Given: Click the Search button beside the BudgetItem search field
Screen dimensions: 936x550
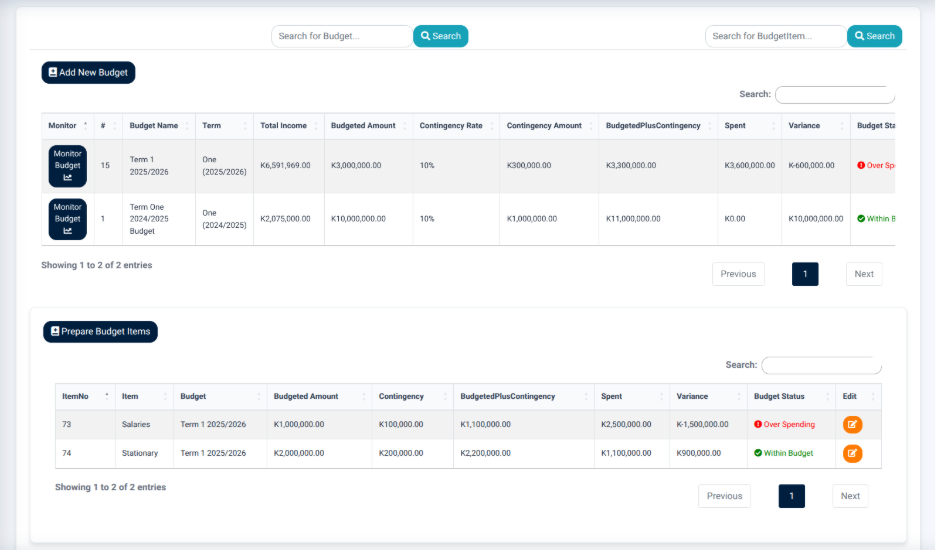Looking at the screenshot, I should coord(875,36).
